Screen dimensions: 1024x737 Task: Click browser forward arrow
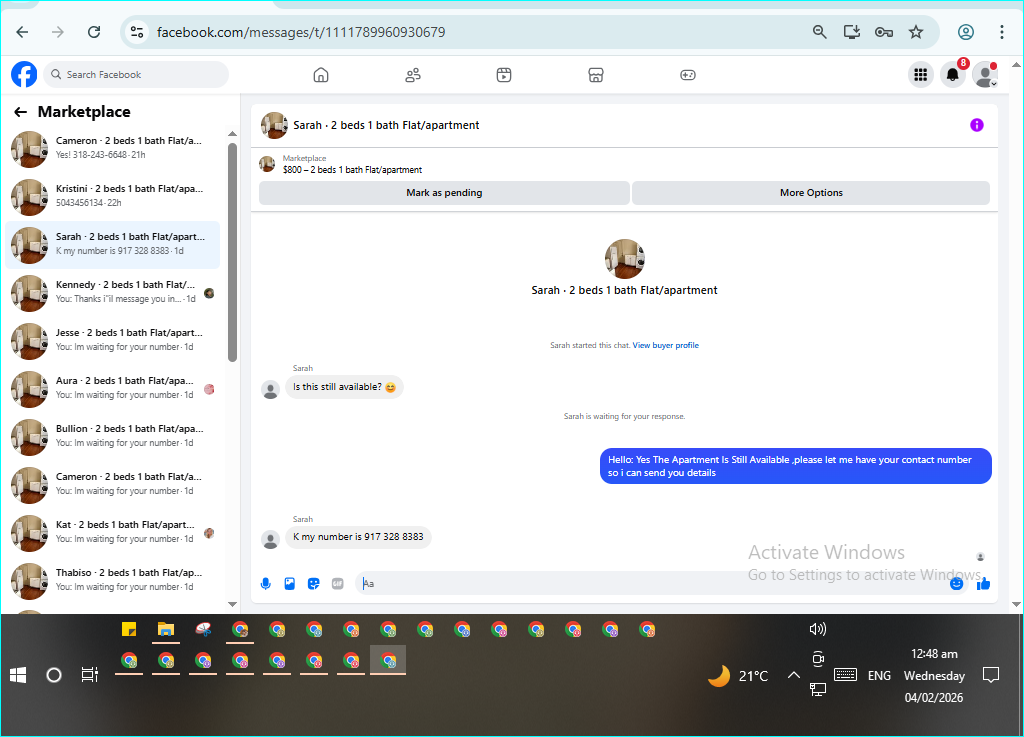tap(58, 32)
